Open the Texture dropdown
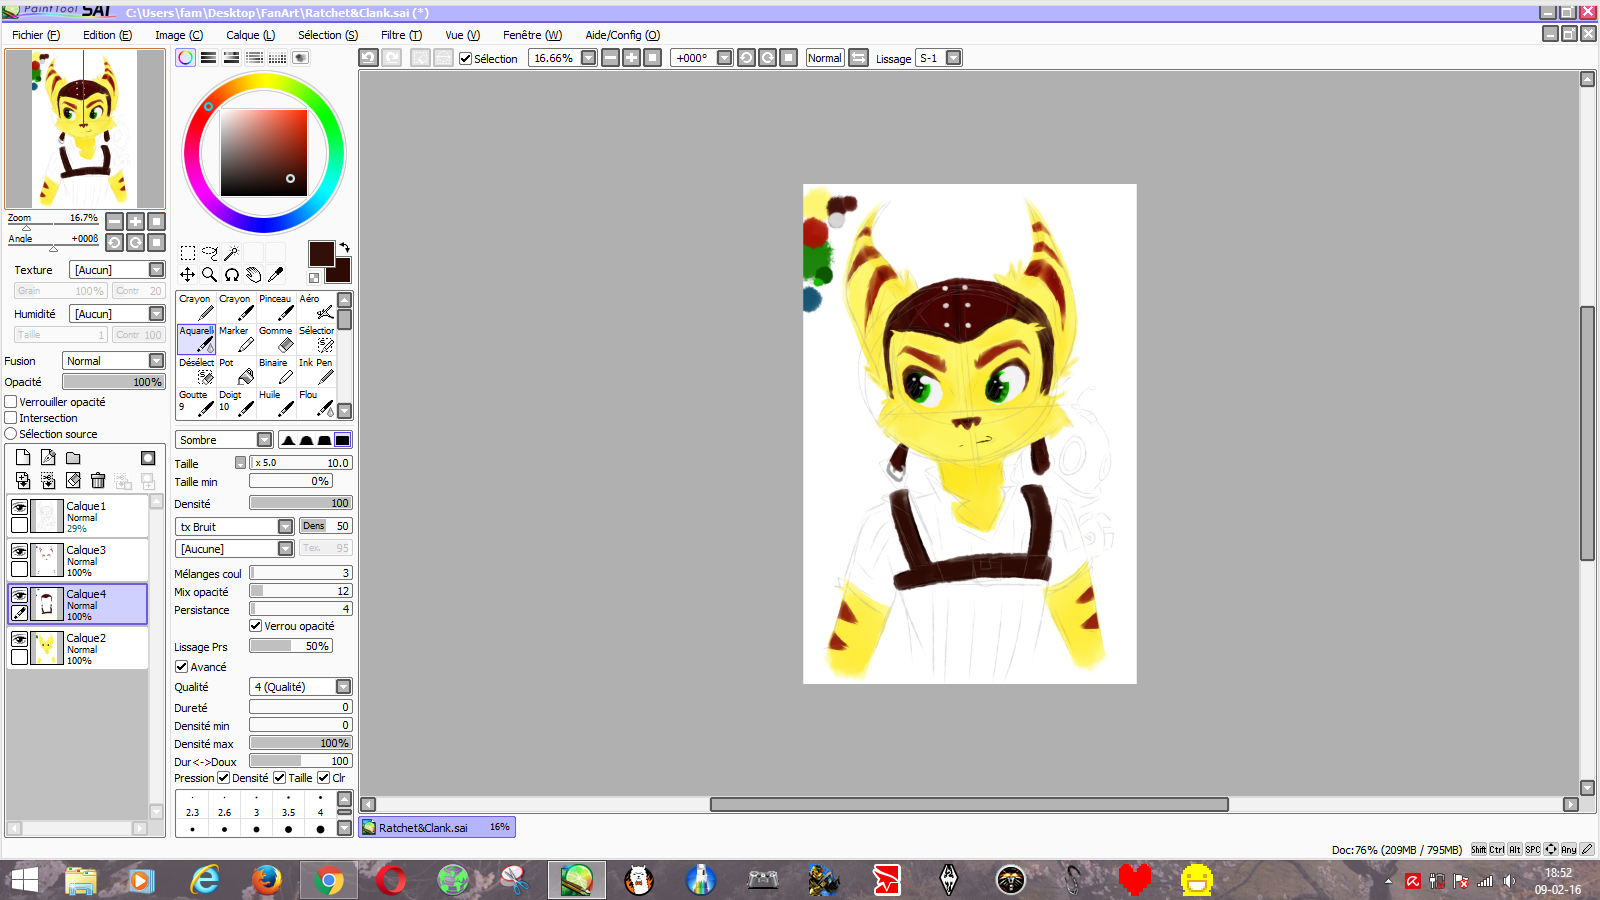This screenshot has width=1600, height=900. coord(117,270)
